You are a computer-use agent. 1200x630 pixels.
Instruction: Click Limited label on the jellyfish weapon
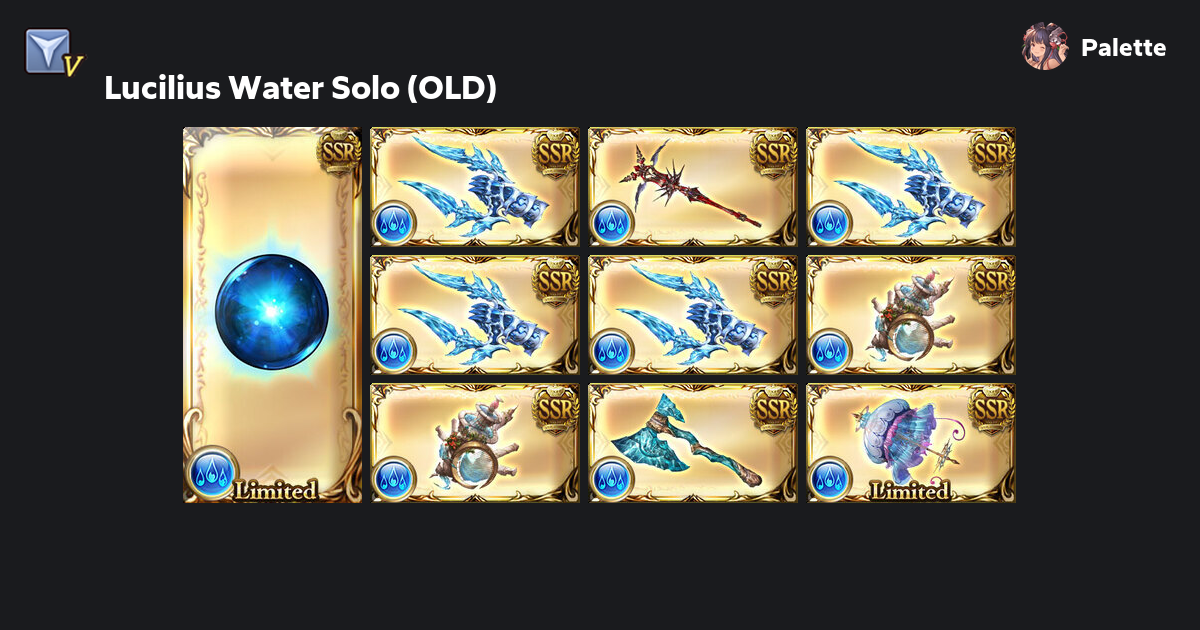[910, 491]
